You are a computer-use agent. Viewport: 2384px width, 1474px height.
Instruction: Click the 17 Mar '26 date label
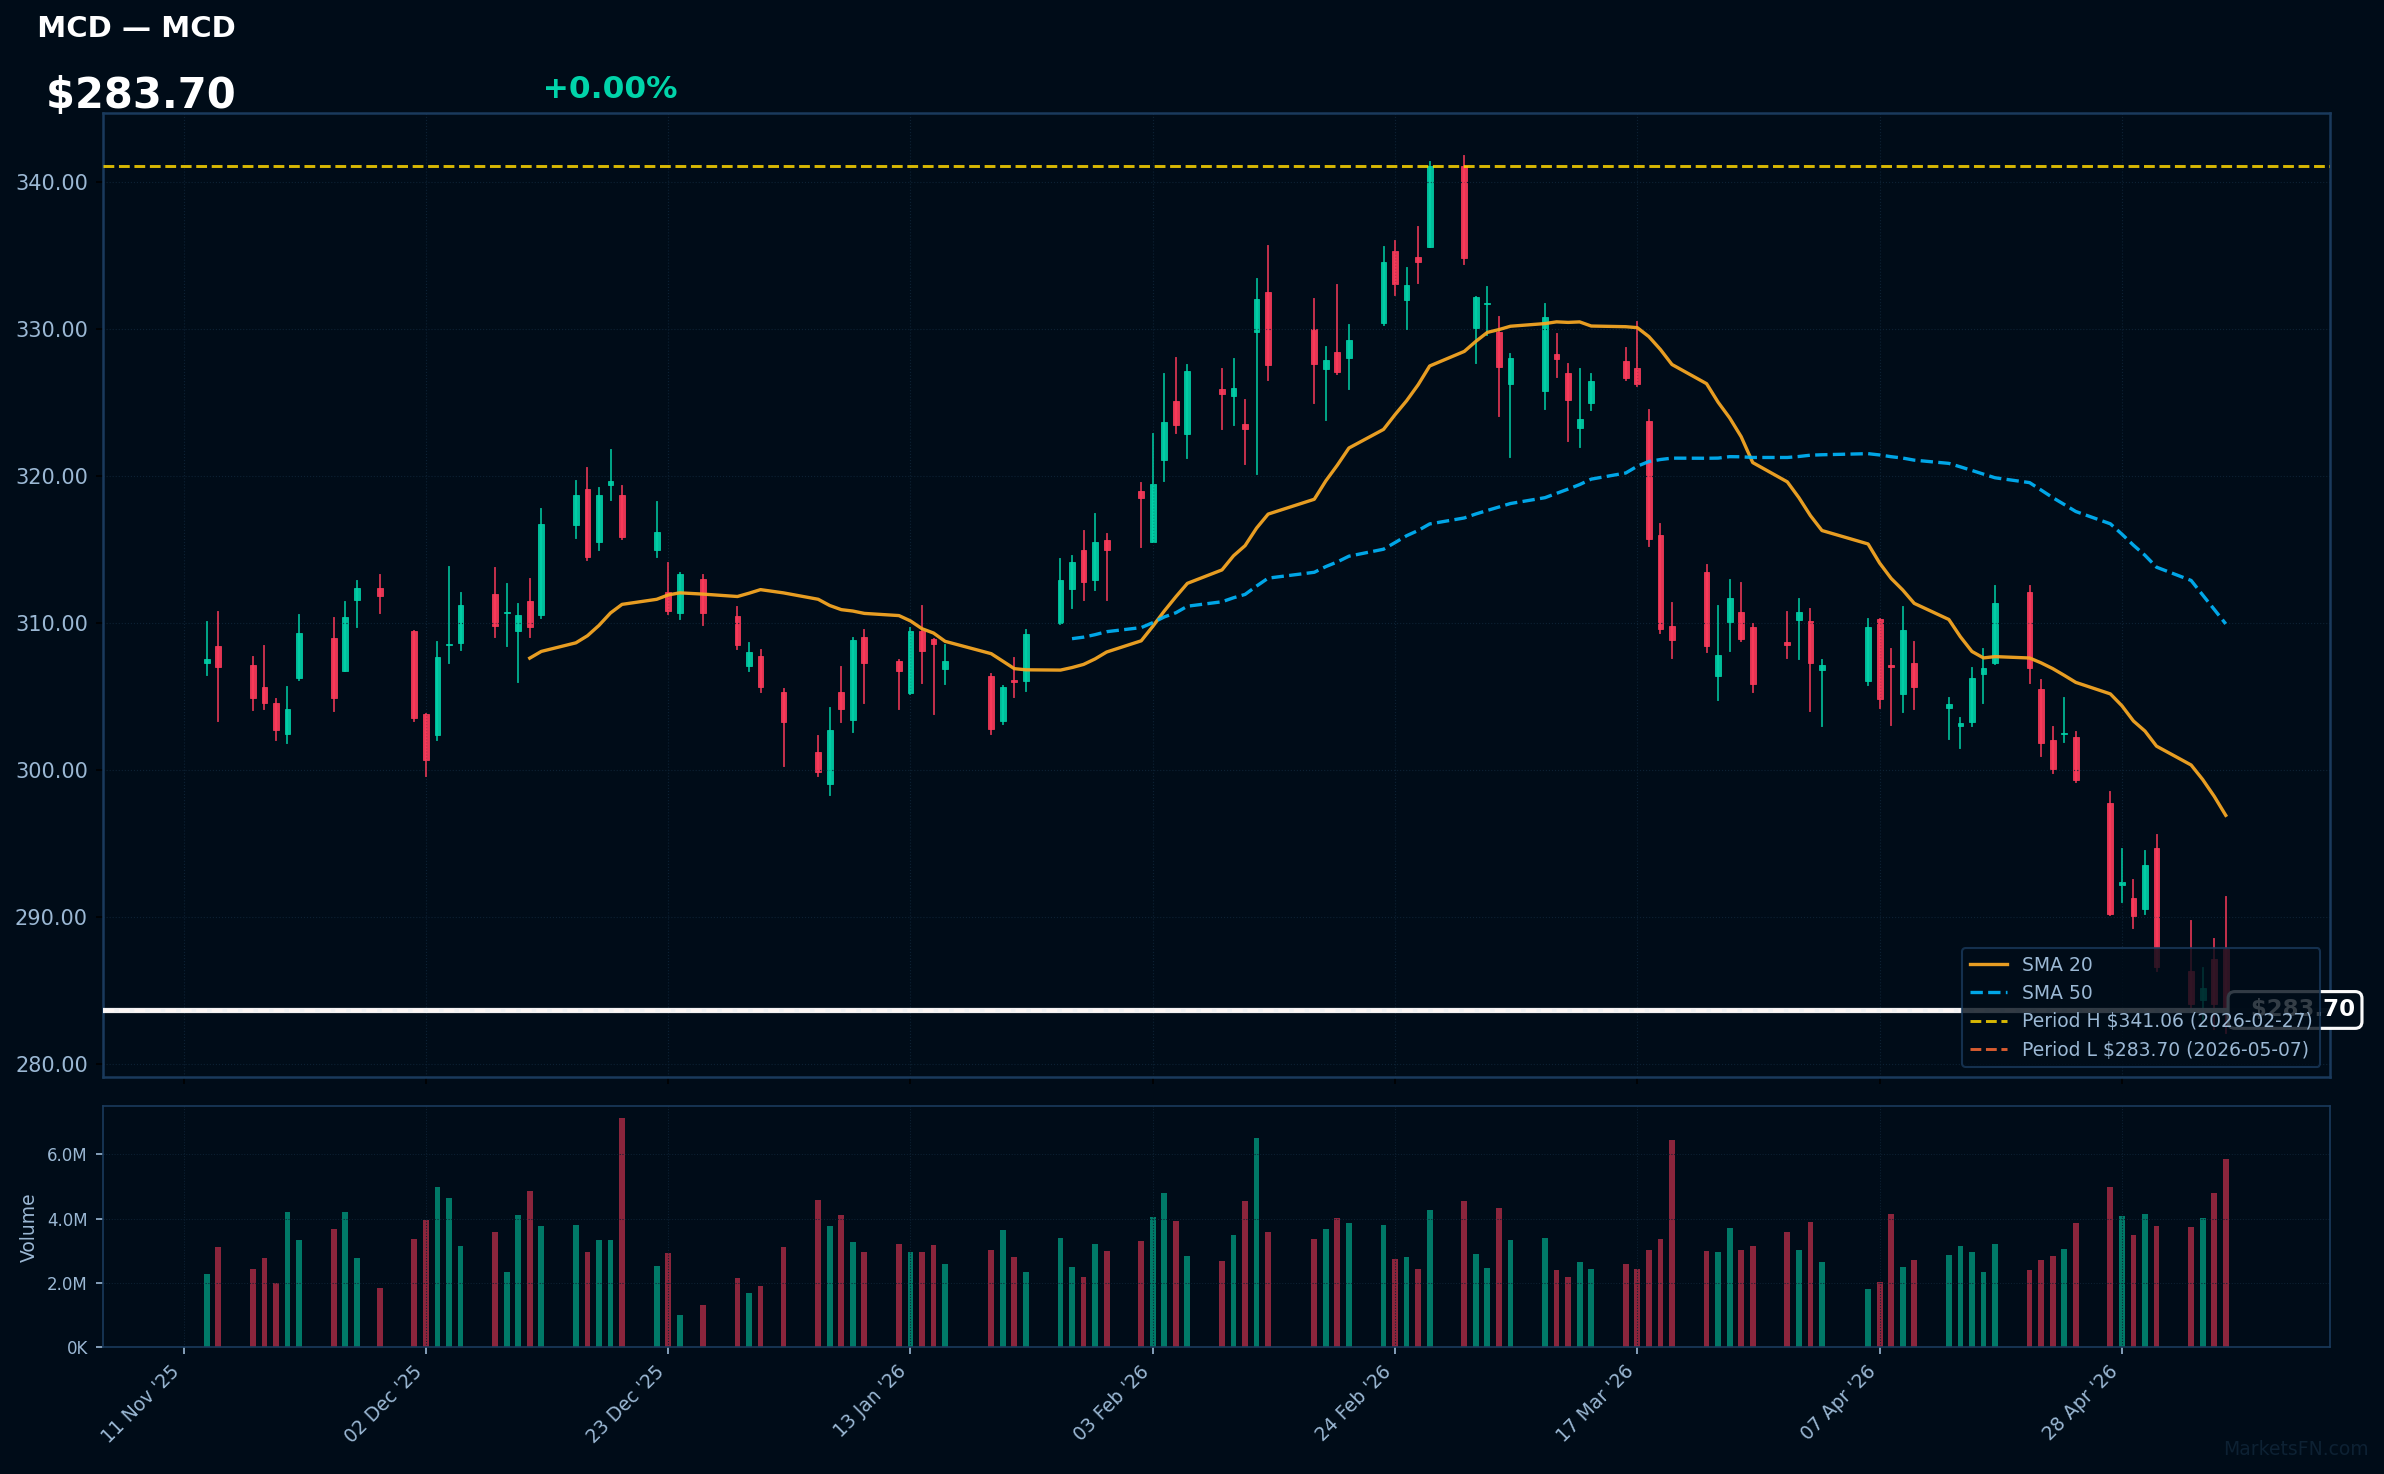tap(1594, 1403)
